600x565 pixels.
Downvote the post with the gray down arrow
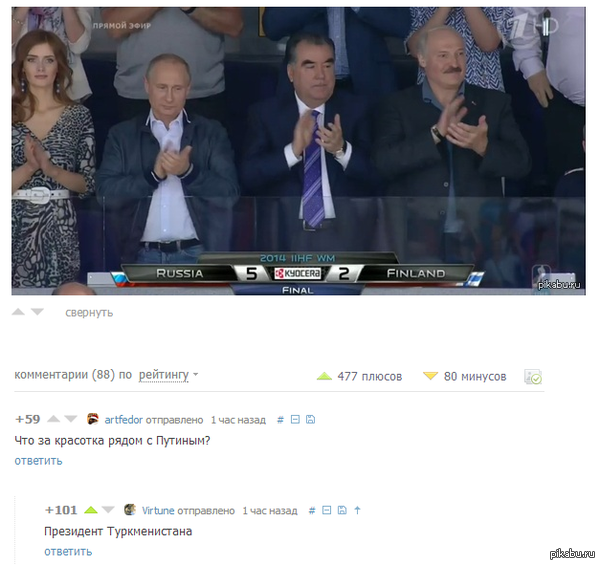[x=37, y=312]
